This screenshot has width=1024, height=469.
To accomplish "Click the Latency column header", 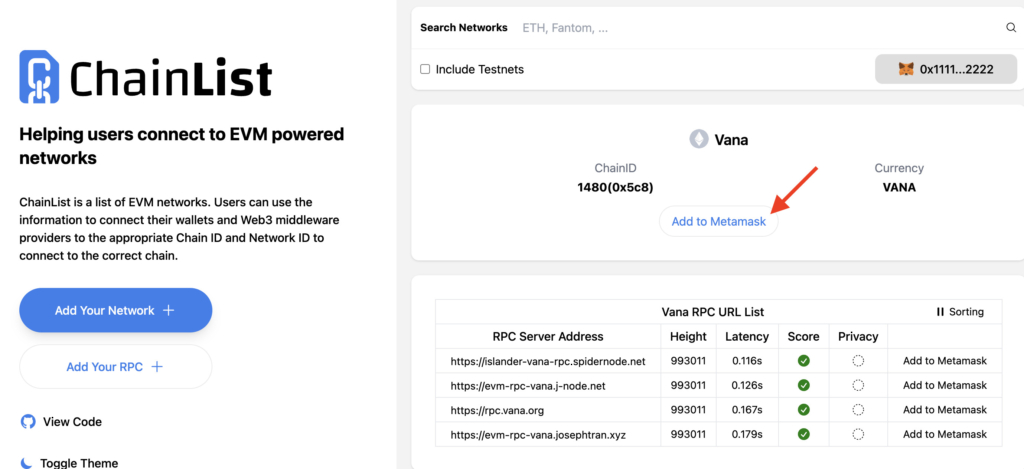I will pyautogui.click(x=746, y=336).
